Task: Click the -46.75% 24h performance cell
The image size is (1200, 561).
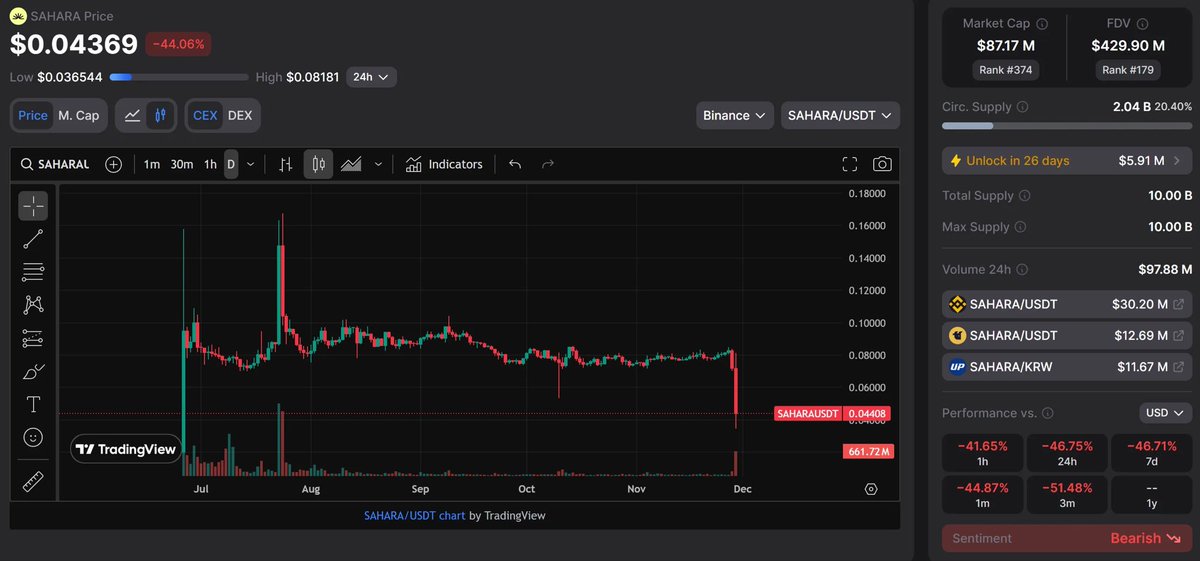Action: click(x=1067, y=453)
